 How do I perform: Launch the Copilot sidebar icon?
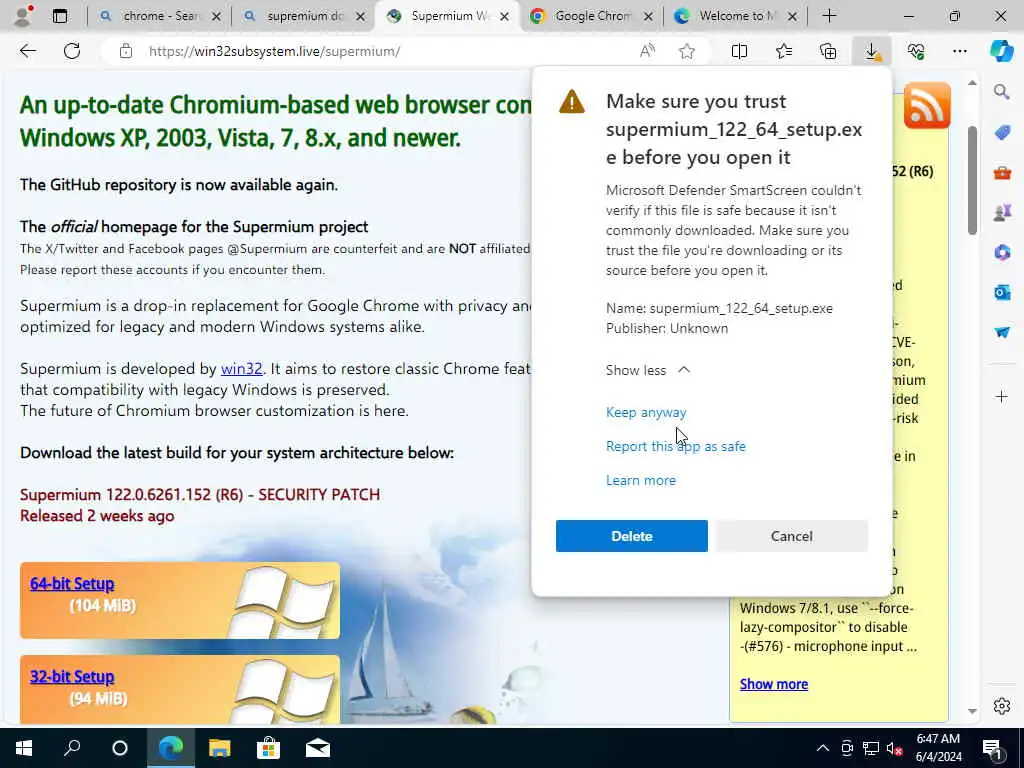[x=1002, y=51]
